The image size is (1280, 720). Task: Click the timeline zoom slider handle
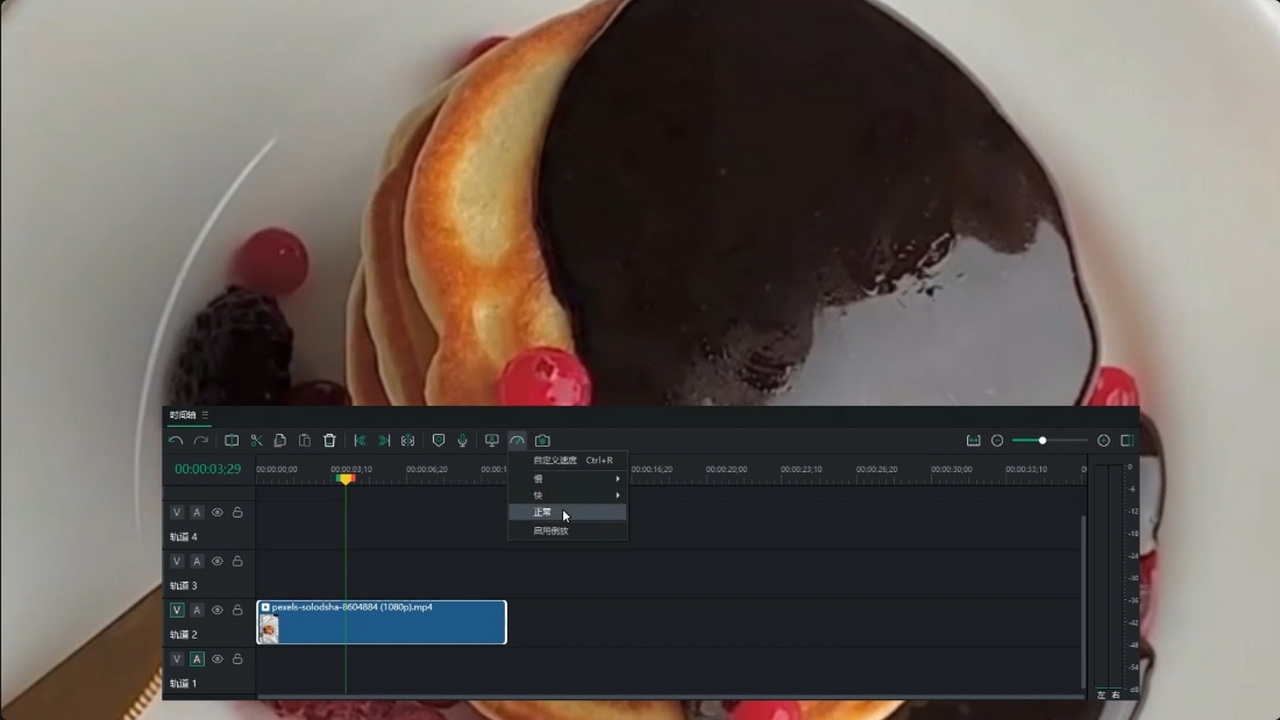click(1042, 441)
